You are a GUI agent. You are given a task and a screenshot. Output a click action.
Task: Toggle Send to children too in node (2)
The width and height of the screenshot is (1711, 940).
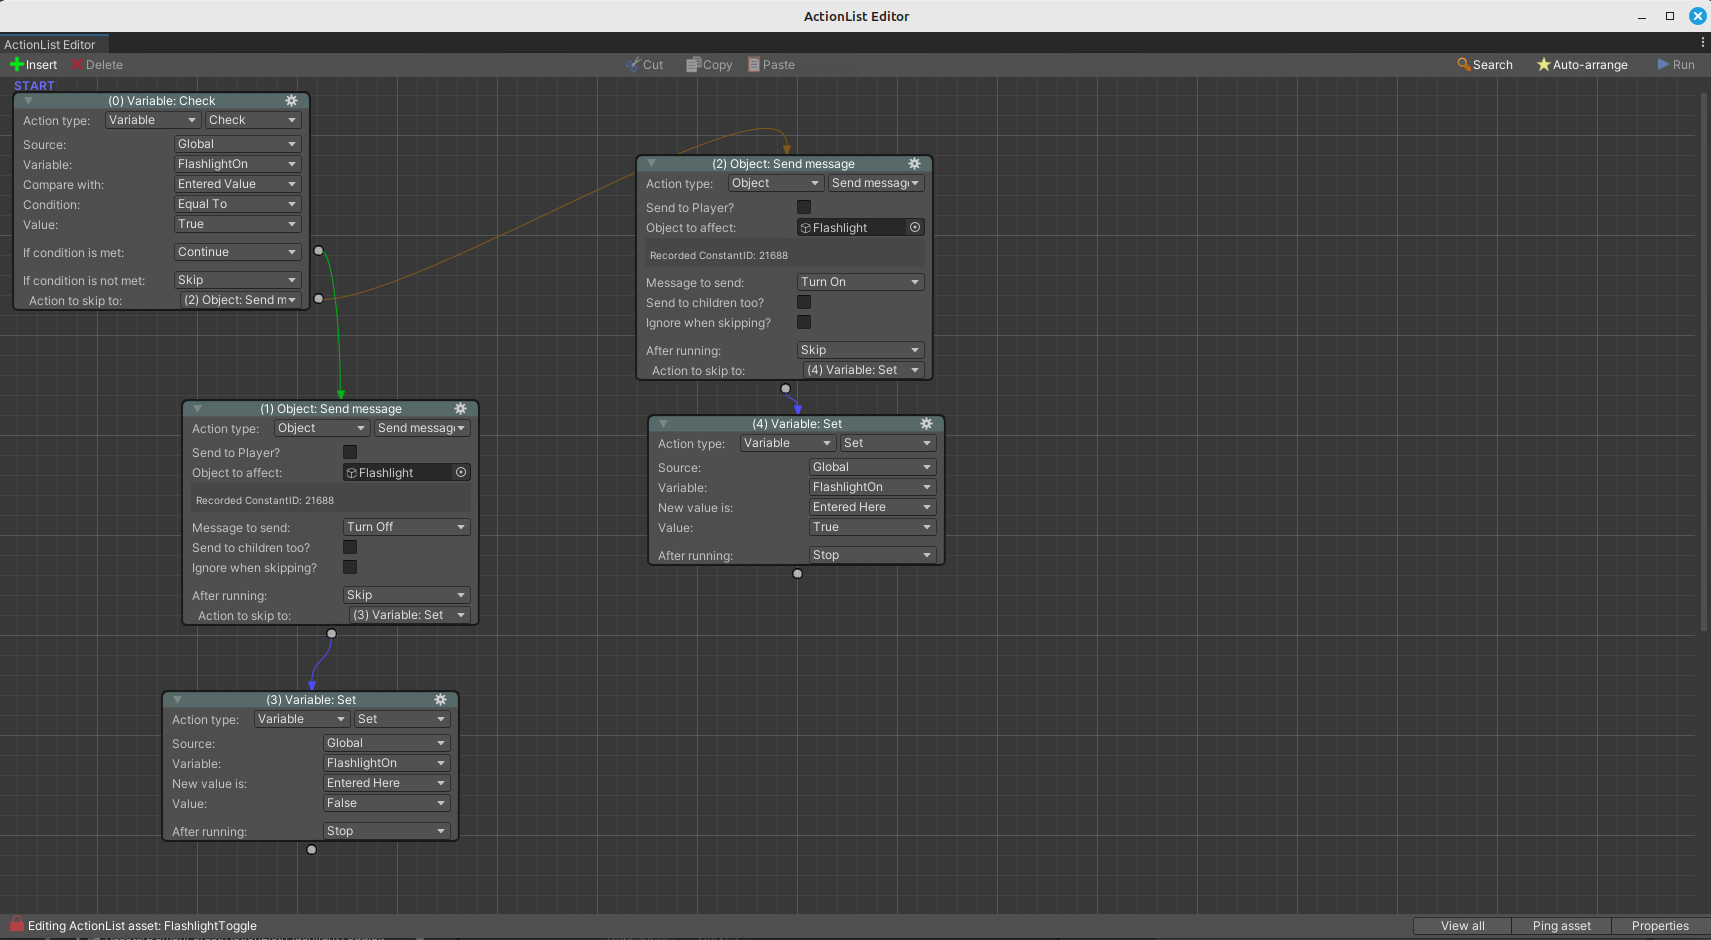(804, 303)
